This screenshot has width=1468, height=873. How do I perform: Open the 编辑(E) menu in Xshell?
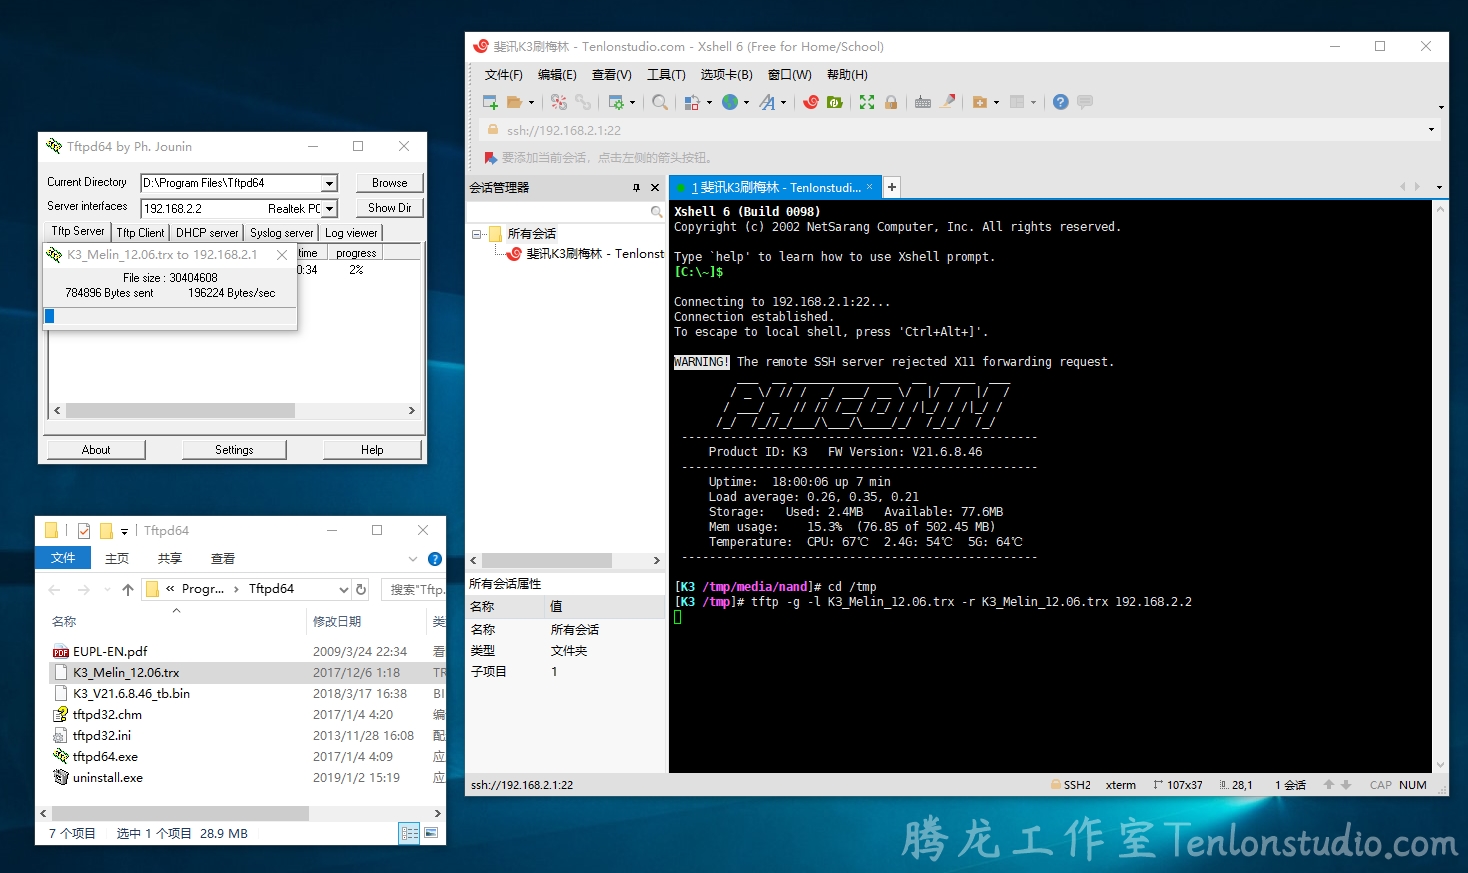coord(557,75)
